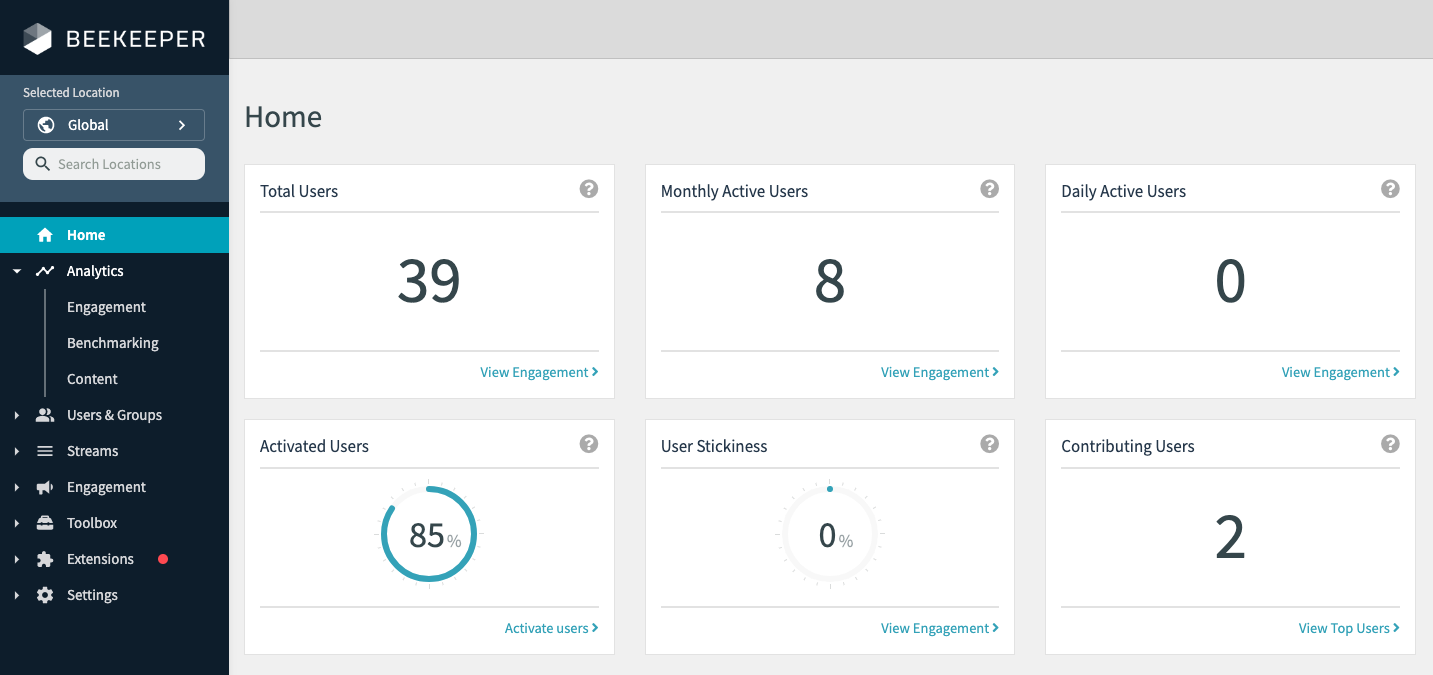Select the Streams list icon
This screenshot has height=675, width=1433.
point(44,450)
